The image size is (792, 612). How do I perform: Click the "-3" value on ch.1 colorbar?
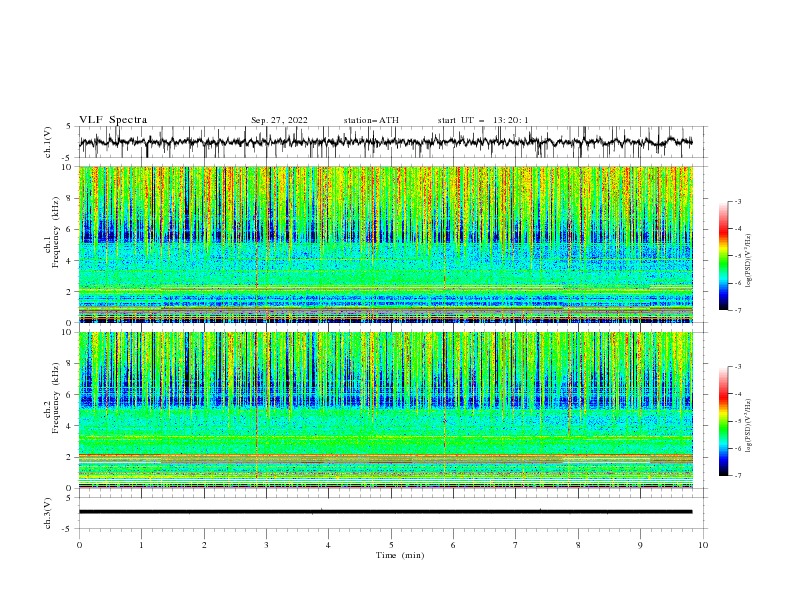tap(737, 201)
